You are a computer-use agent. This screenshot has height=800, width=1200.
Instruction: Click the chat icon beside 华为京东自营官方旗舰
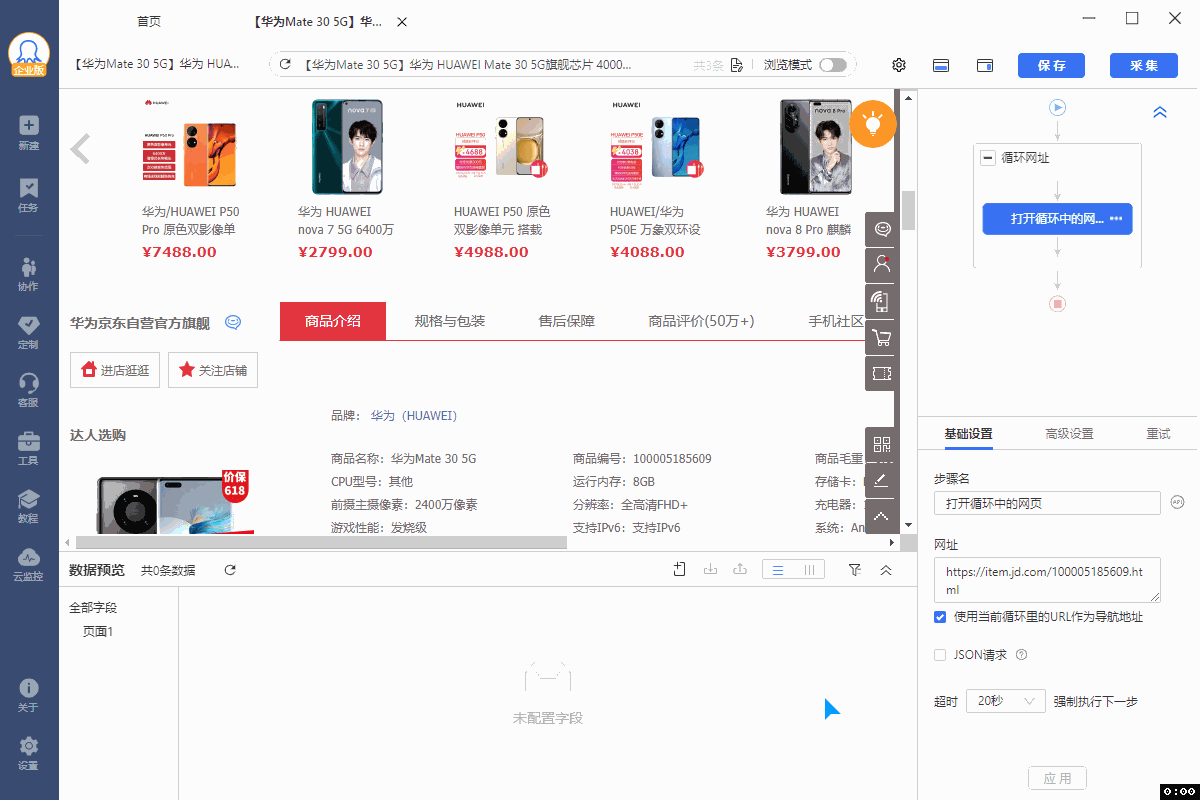click(x=233, y=322)
